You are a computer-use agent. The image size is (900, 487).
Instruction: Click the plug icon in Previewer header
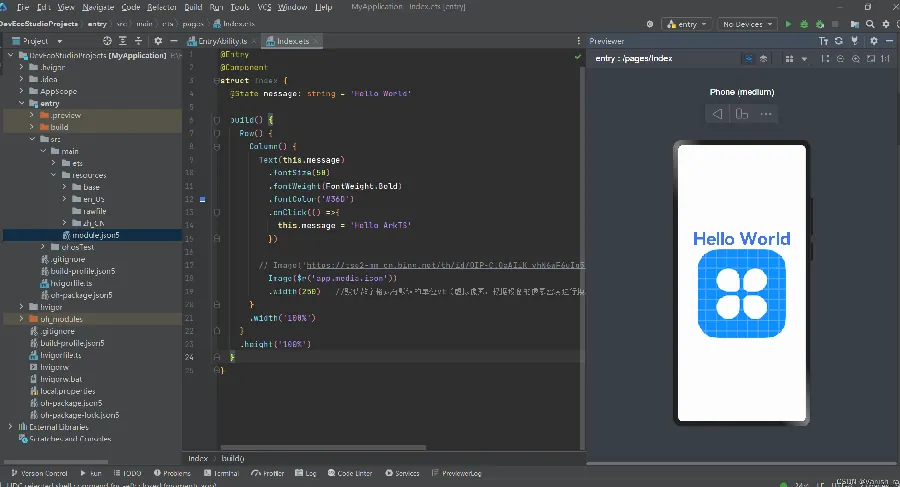click(x=855, y=41)
